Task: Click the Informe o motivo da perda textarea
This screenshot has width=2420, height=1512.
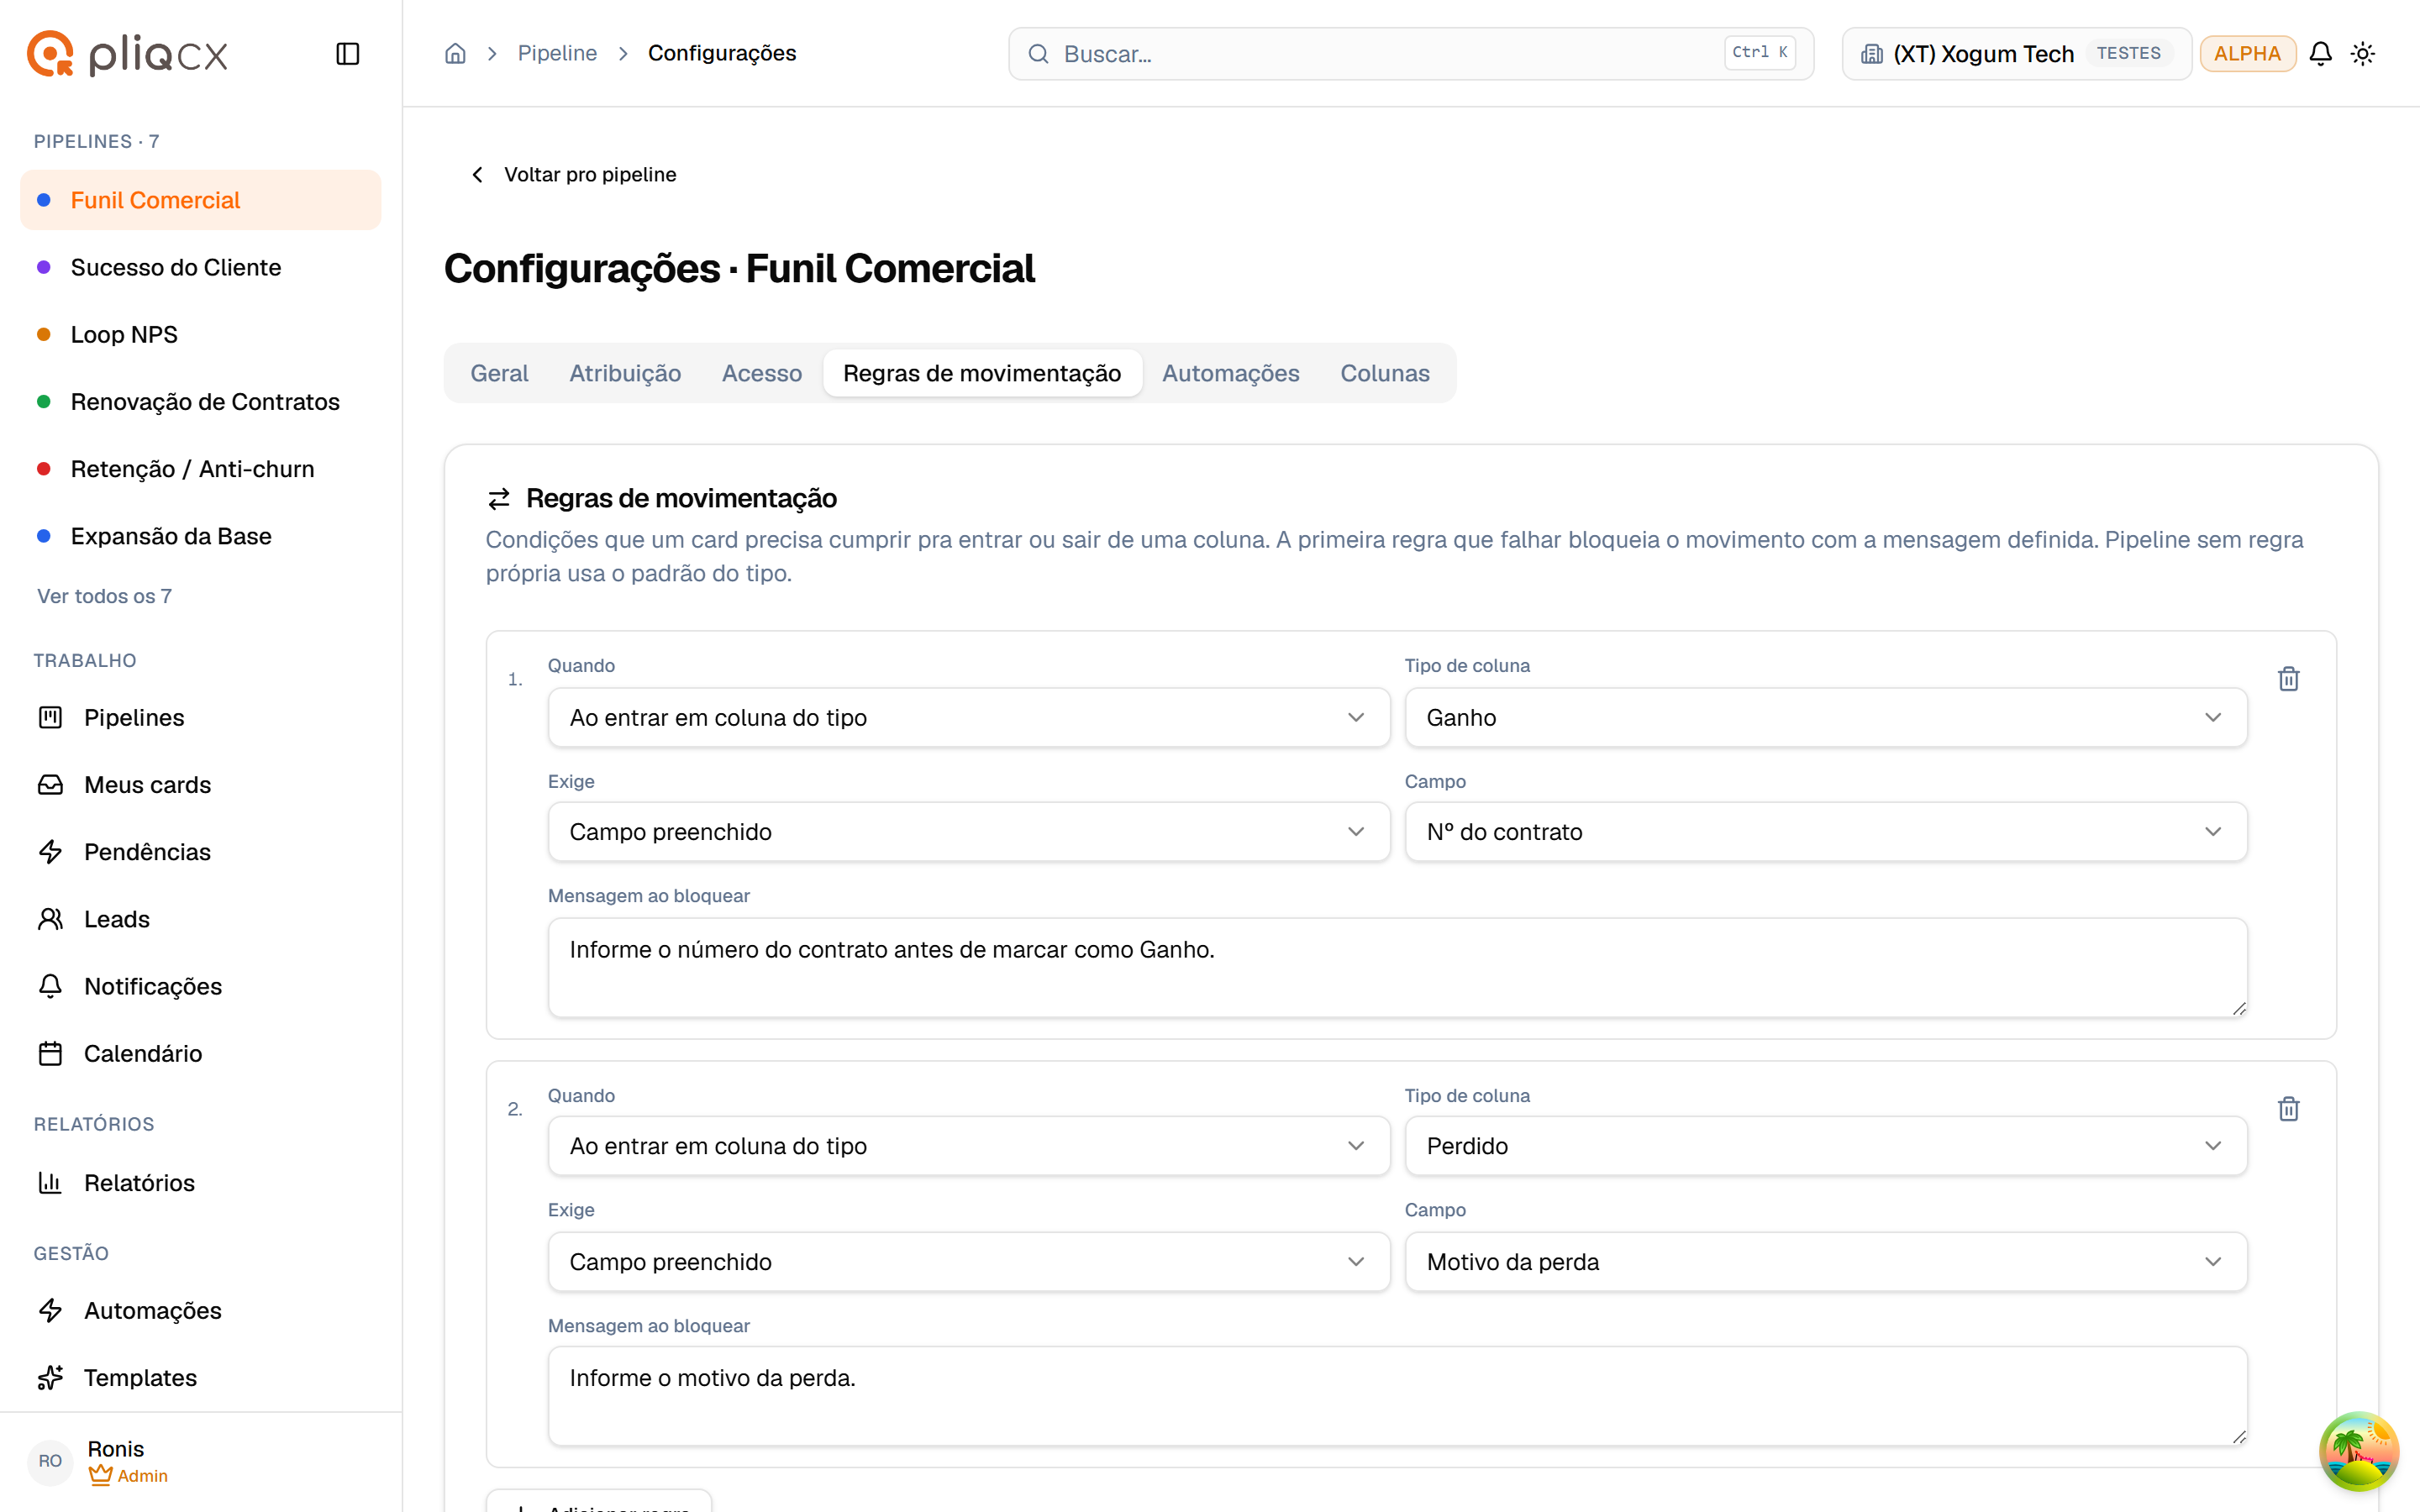Action: click(x=1397, y=1396)
